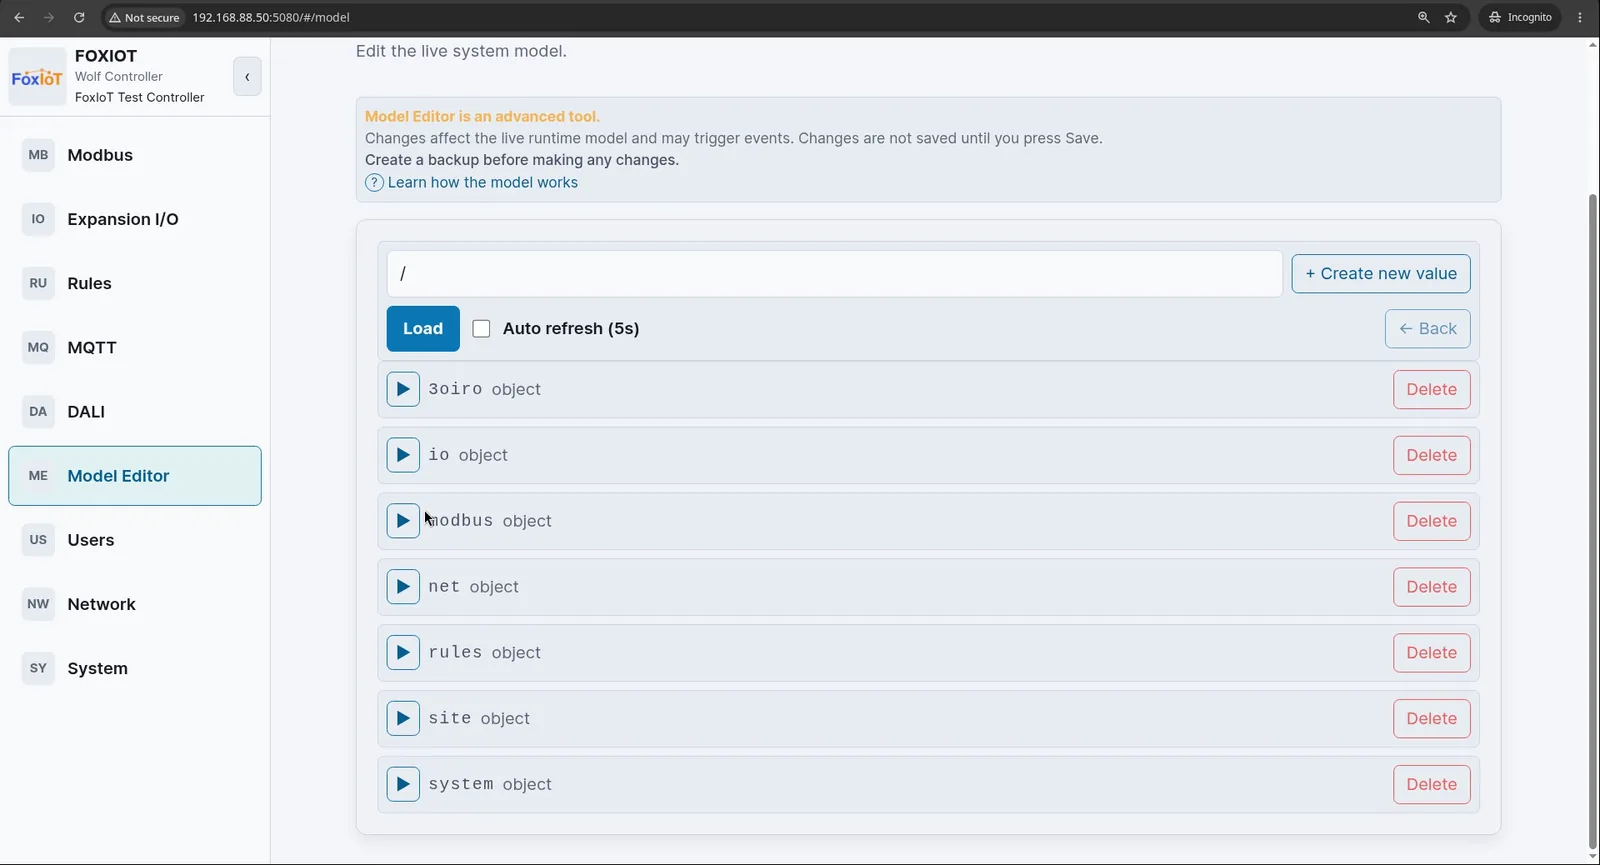1600x865 pixels.
Task: Click 'Create a backup before making any changes.'
Action: [x=522, y=160]
